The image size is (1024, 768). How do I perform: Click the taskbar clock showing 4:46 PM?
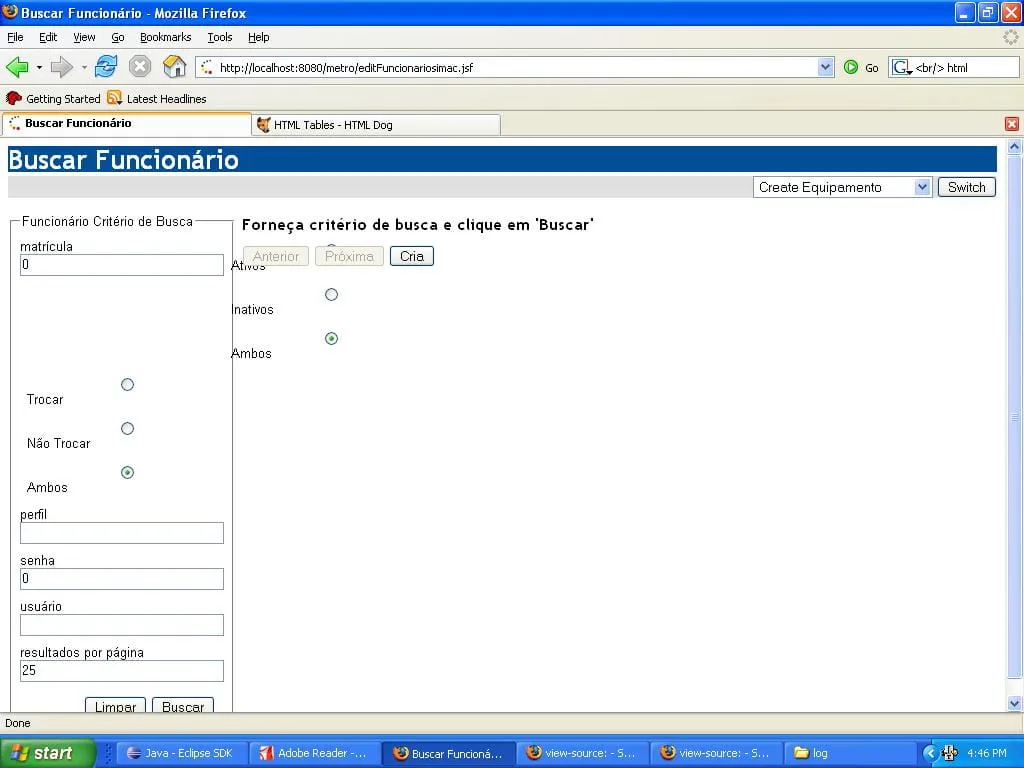coord(986,753)
